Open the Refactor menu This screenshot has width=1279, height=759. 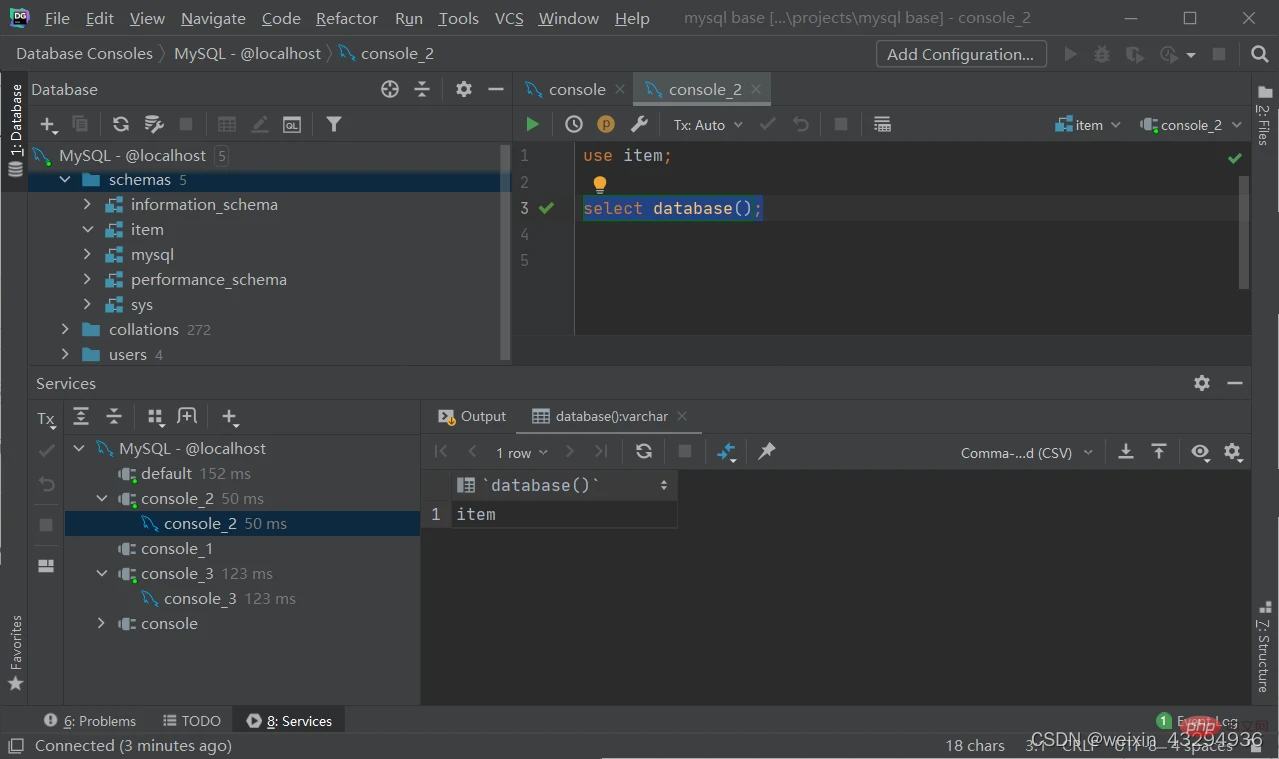(x=347, y=18)
